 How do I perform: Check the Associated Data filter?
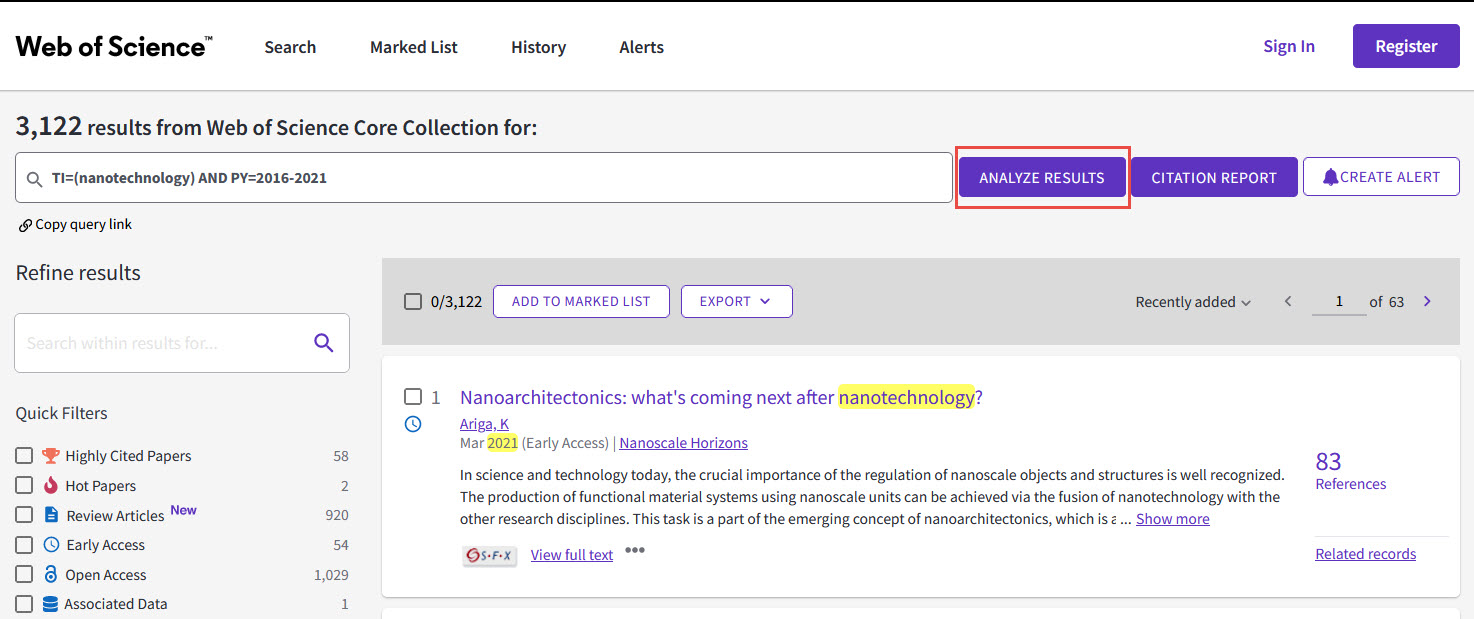24,604
